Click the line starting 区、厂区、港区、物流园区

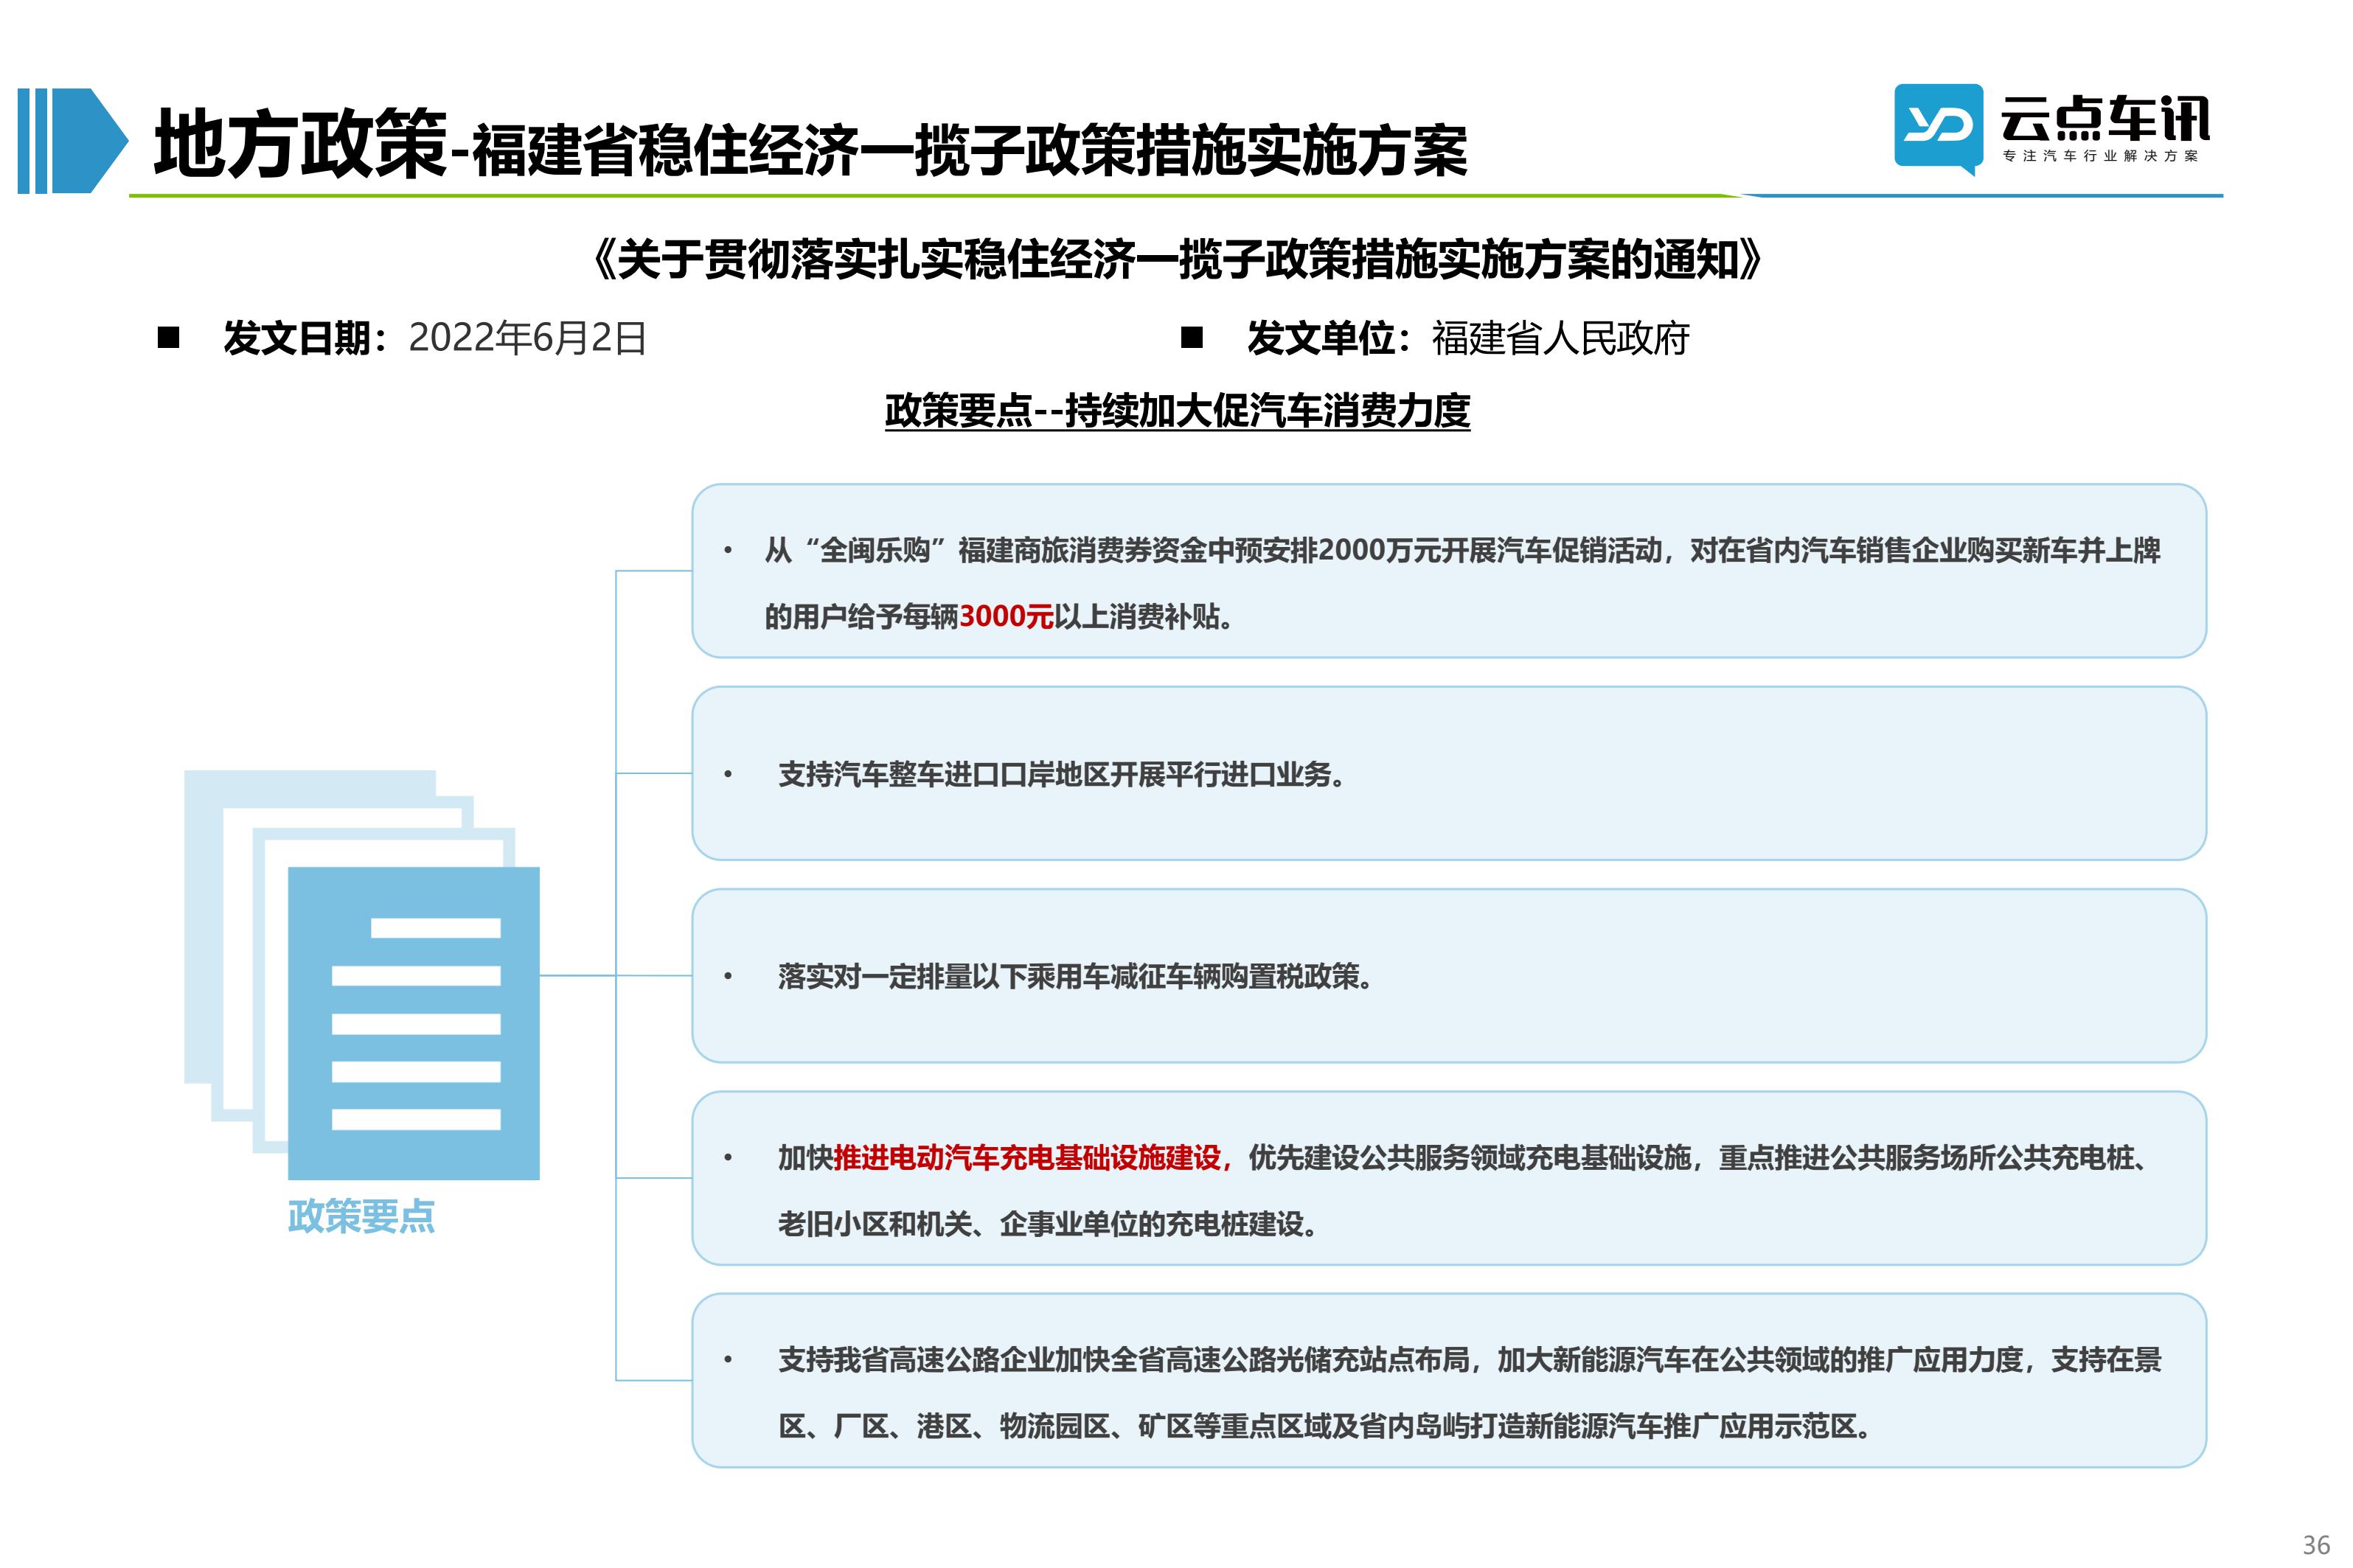(1324, 1426)
